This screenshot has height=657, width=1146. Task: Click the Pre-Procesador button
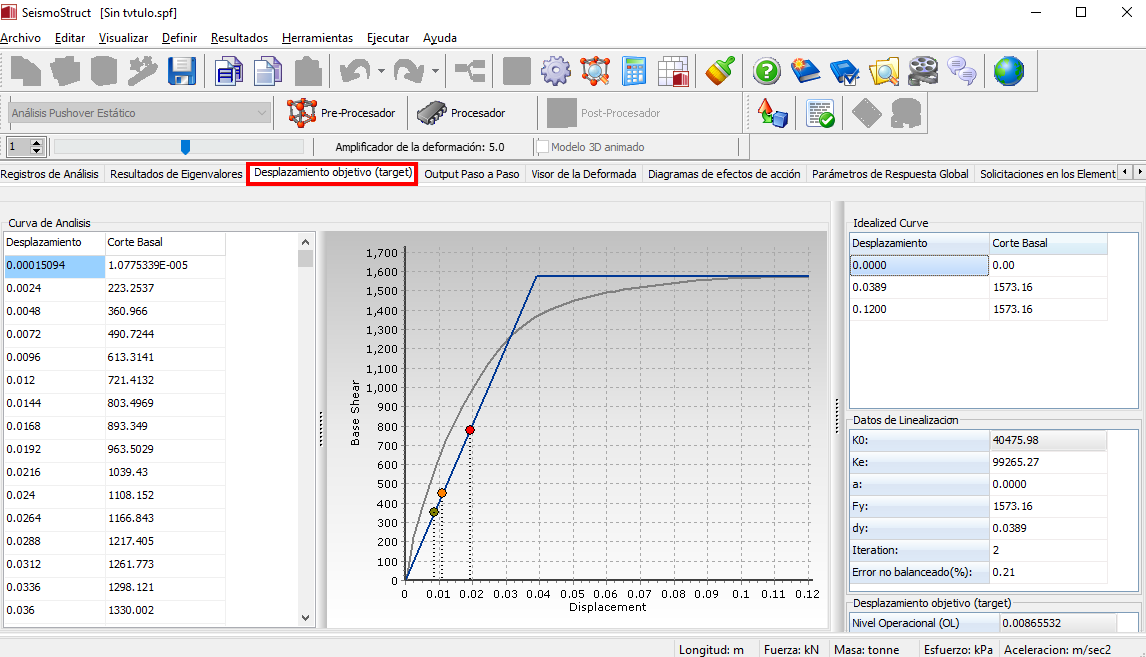point(341,113)
